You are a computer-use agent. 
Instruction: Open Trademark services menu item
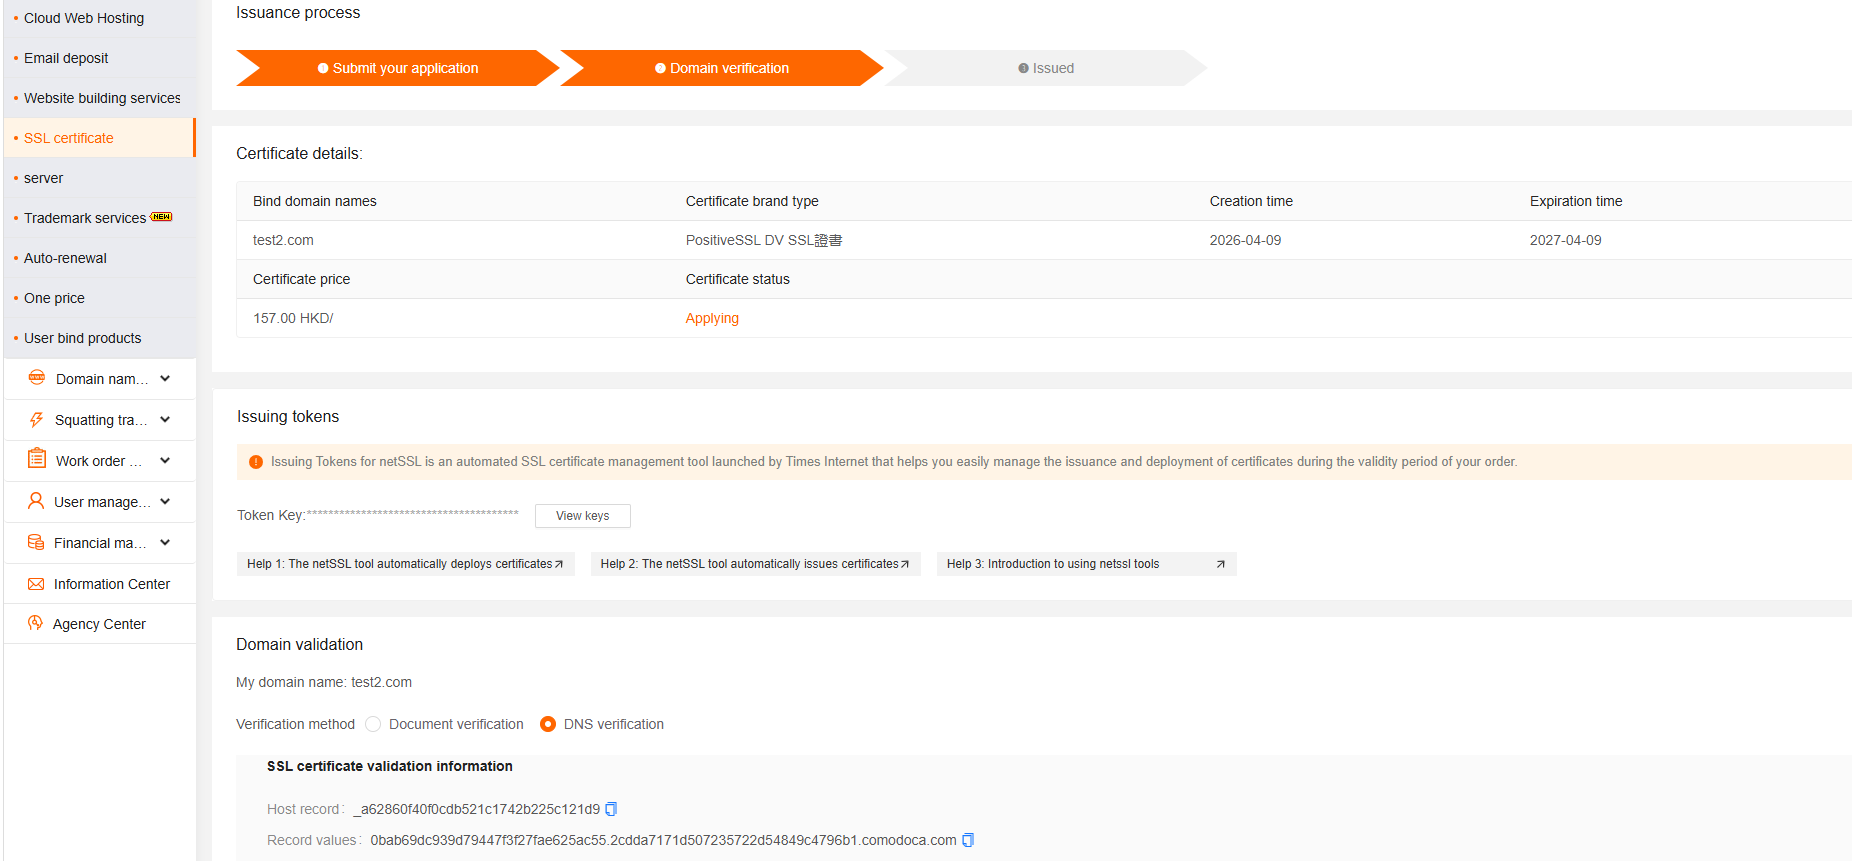pyautogui.click(x=85, y=218)
